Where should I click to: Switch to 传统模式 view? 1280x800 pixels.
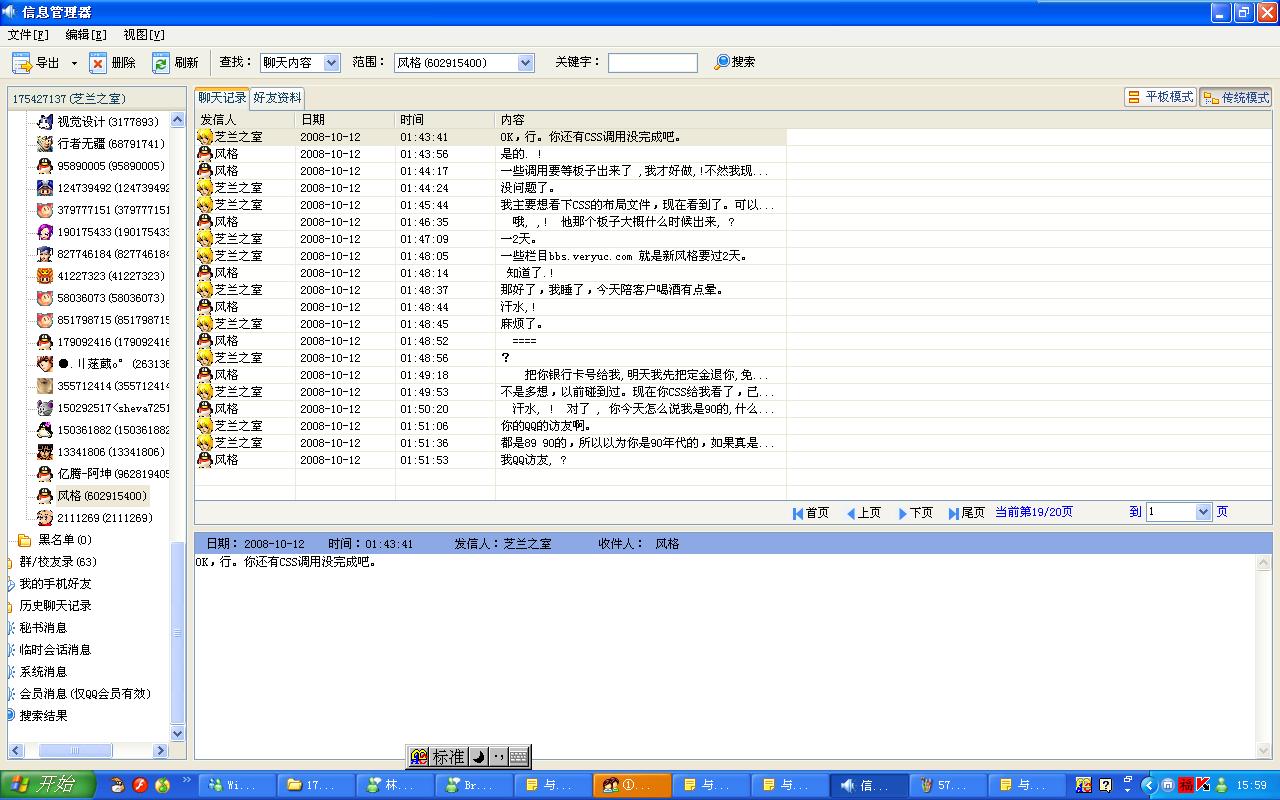pos(1236,97)
